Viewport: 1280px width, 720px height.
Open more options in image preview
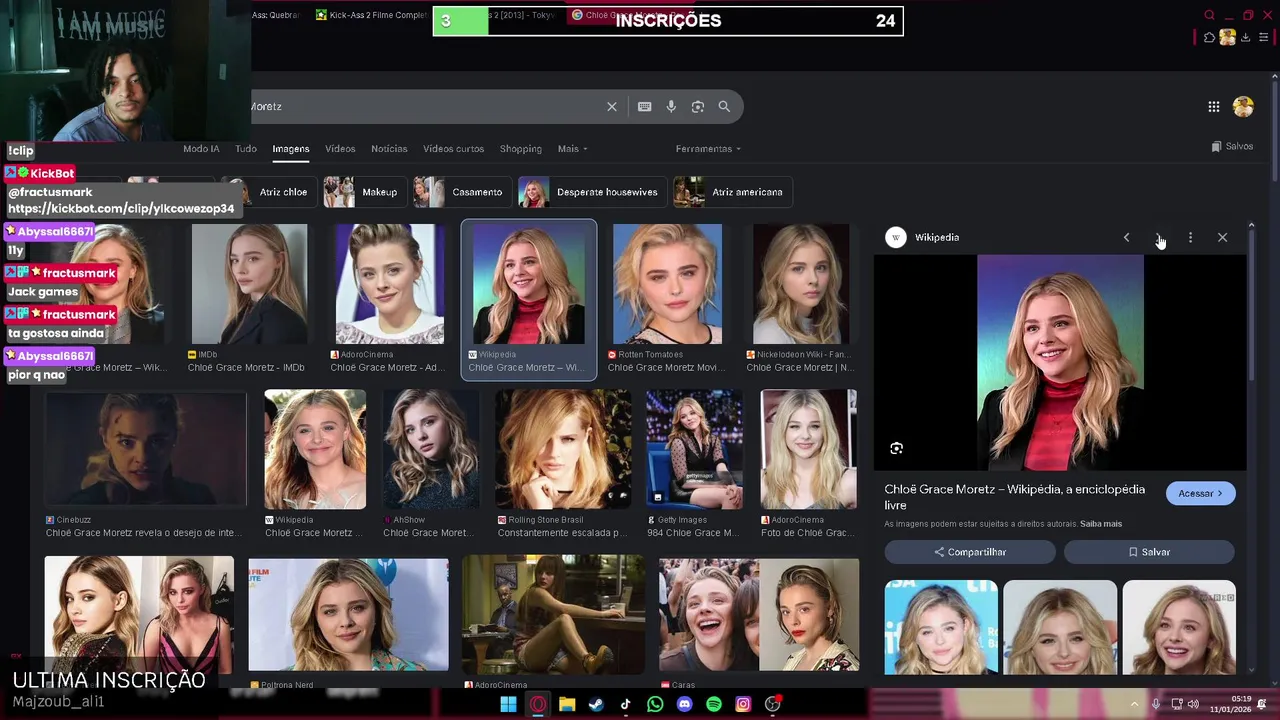tap(1190, 238)
